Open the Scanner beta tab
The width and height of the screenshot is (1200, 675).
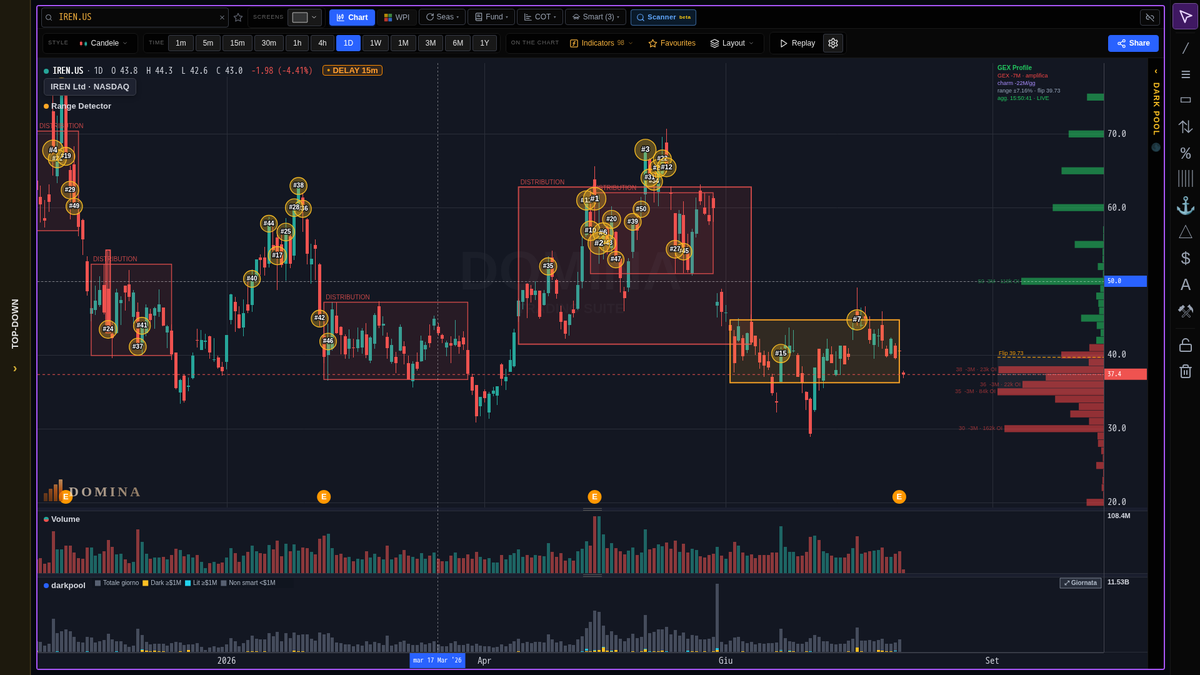(x=663, y=17)
